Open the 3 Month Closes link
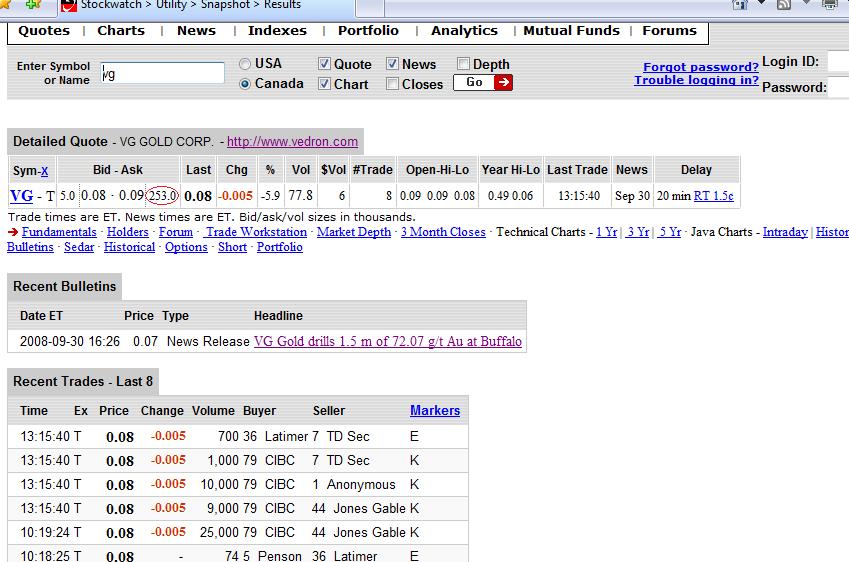 click(443, 232)
